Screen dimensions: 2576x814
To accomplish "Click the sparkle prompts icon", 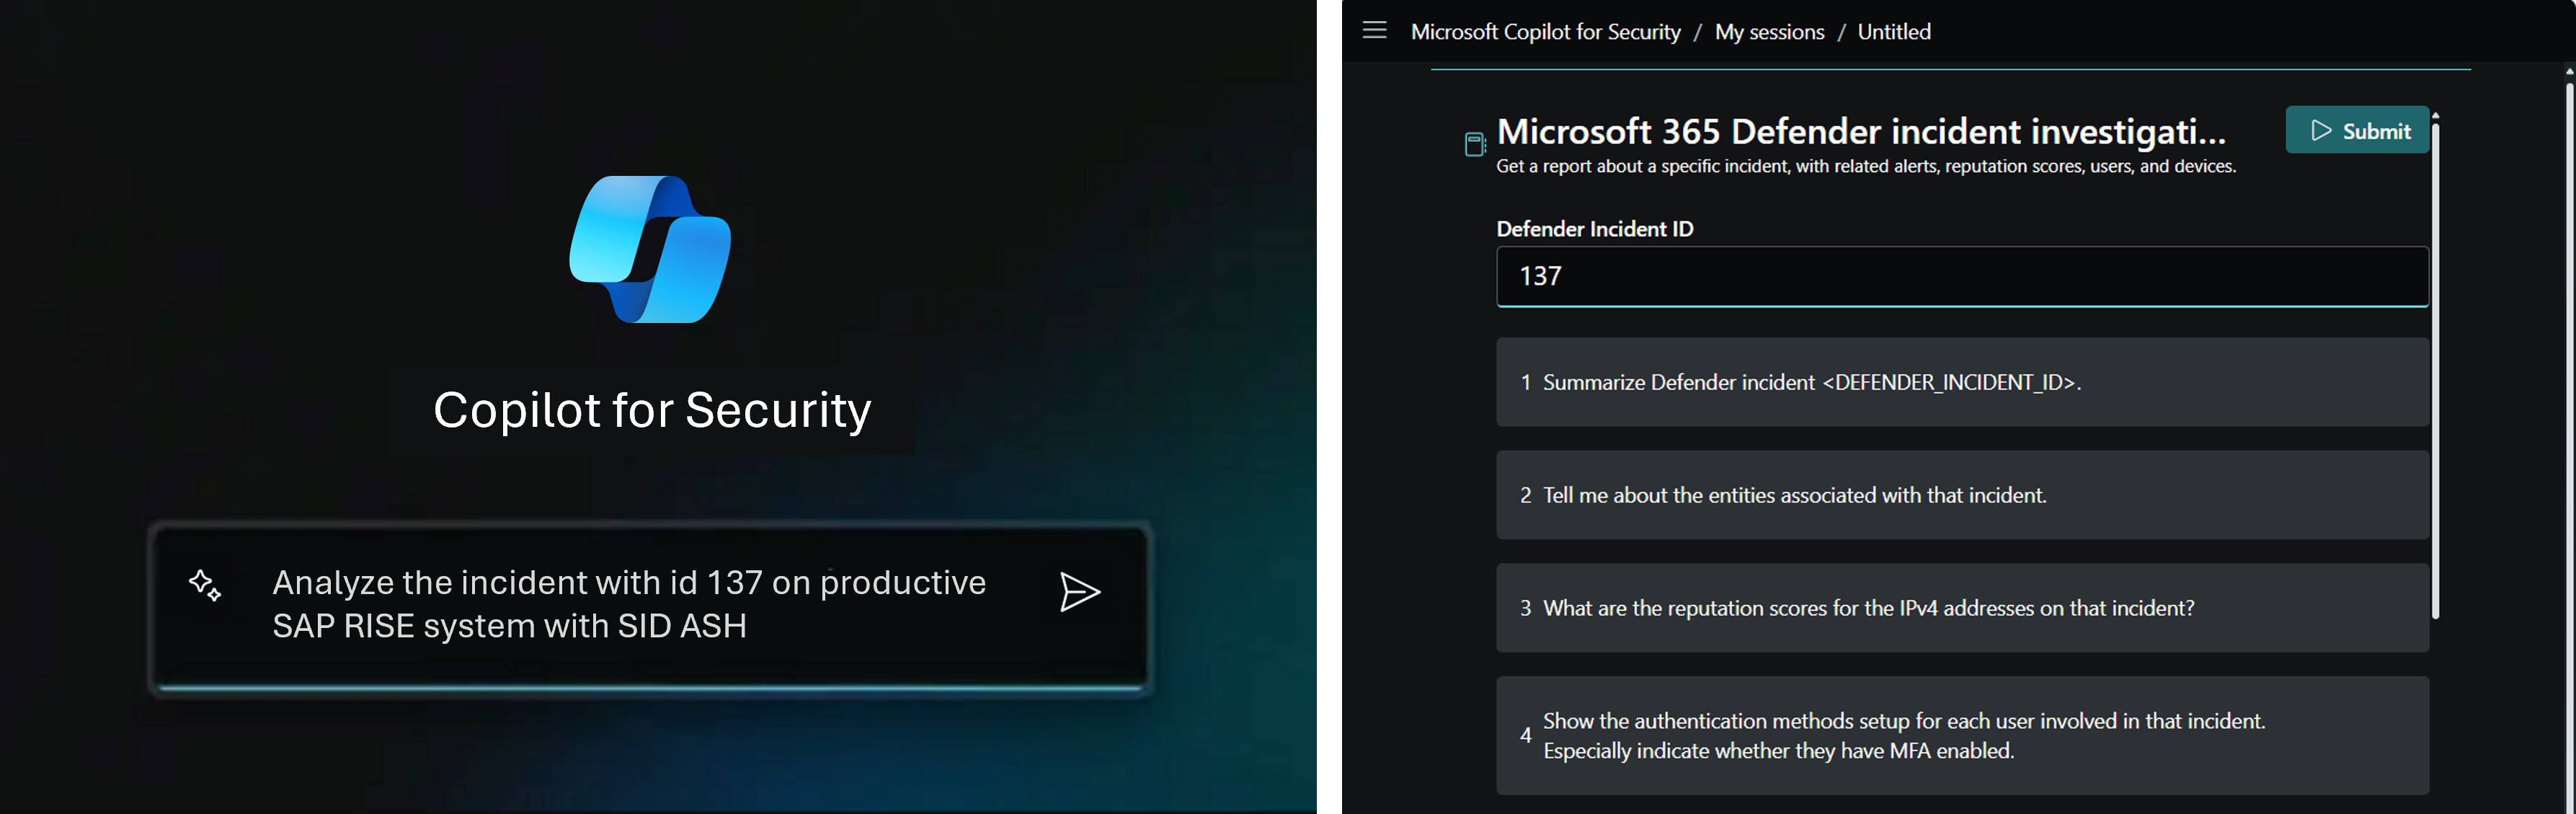I will coord(205,585).
